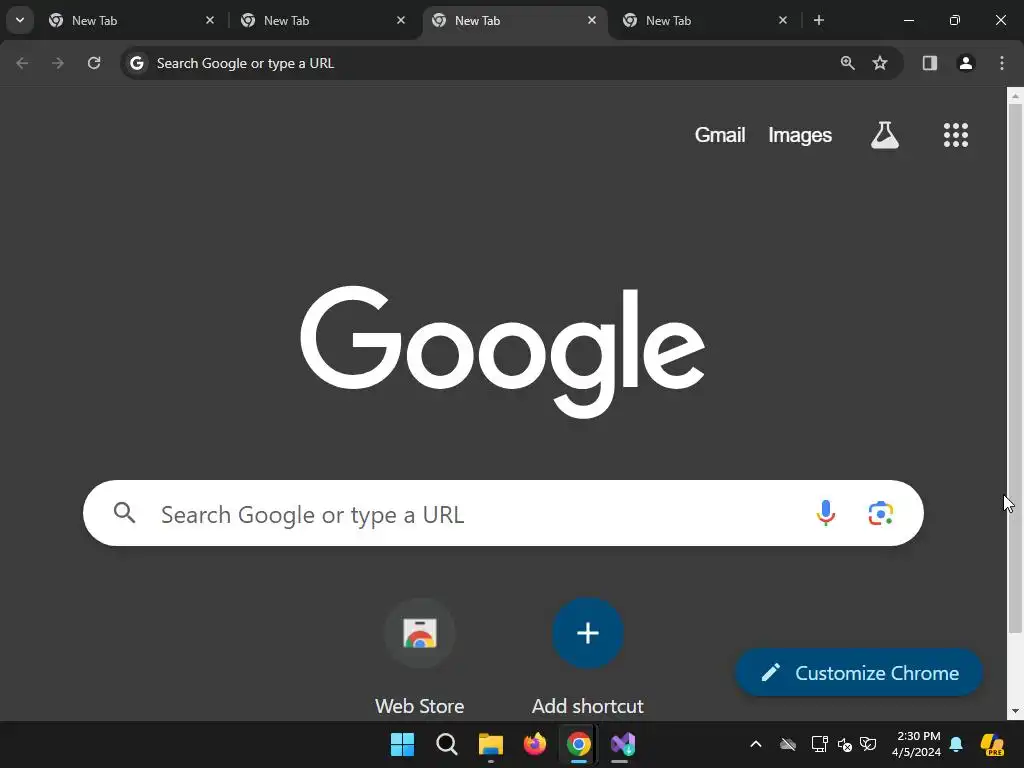
Task: Search by image with Google Lens icon
Action: click(x=881, y=513)
